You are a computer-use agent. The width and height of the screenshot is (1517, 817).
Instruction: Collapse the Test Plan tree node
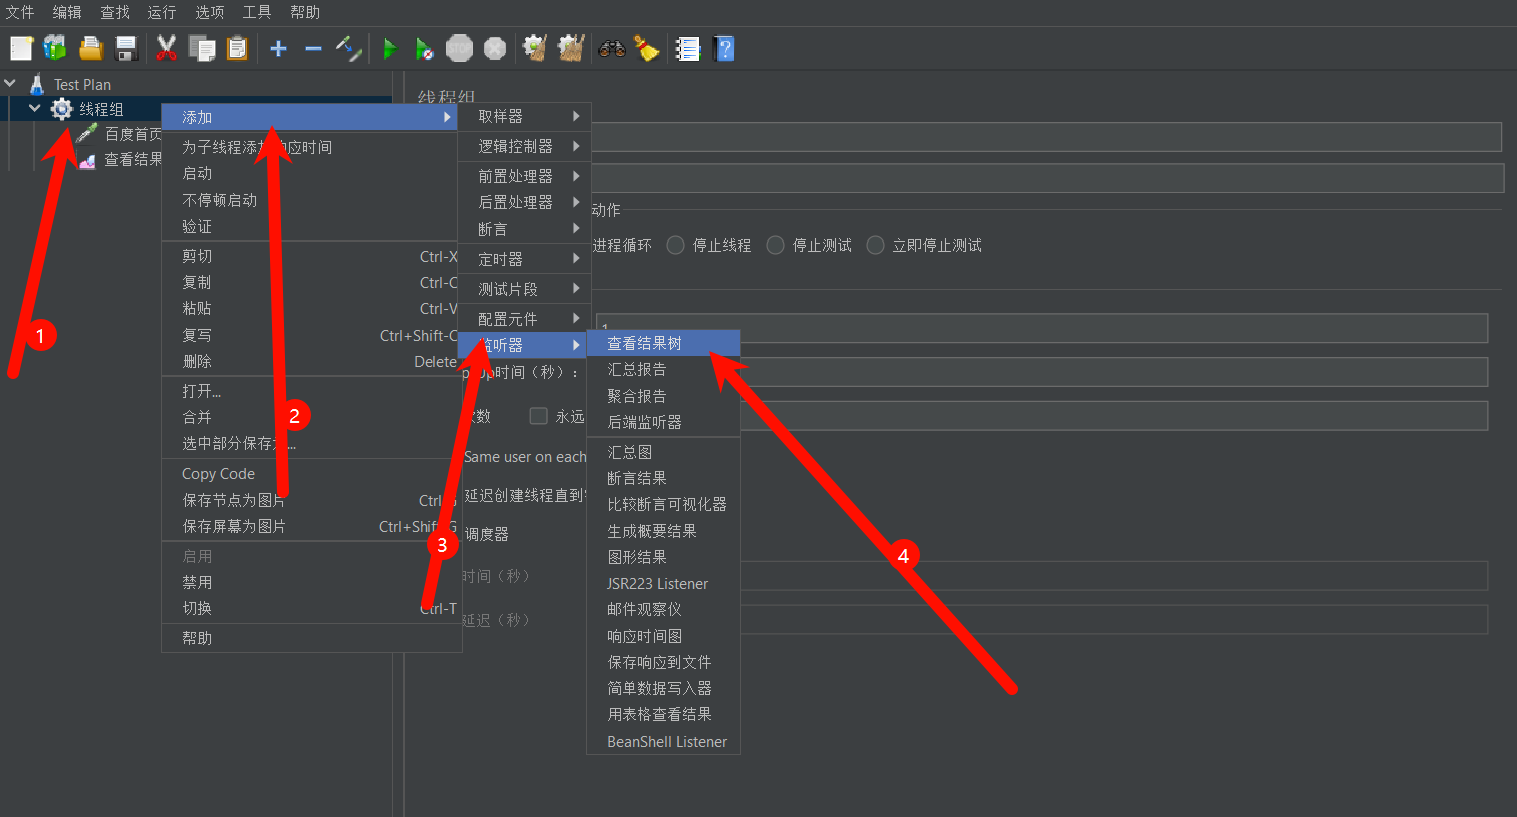11,83
